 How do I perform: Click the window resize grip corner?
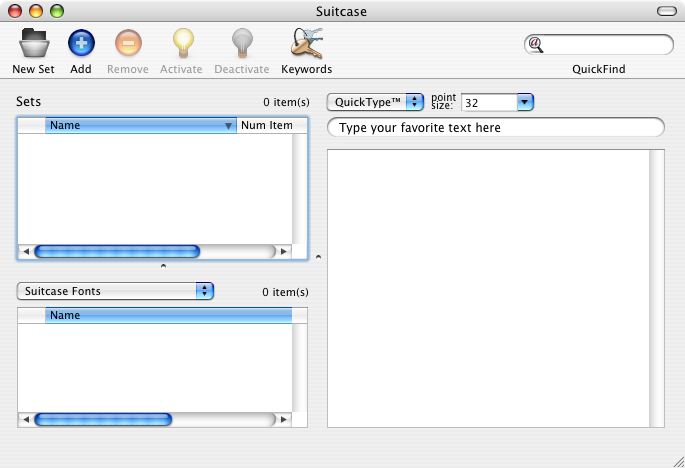coord(678,461)
